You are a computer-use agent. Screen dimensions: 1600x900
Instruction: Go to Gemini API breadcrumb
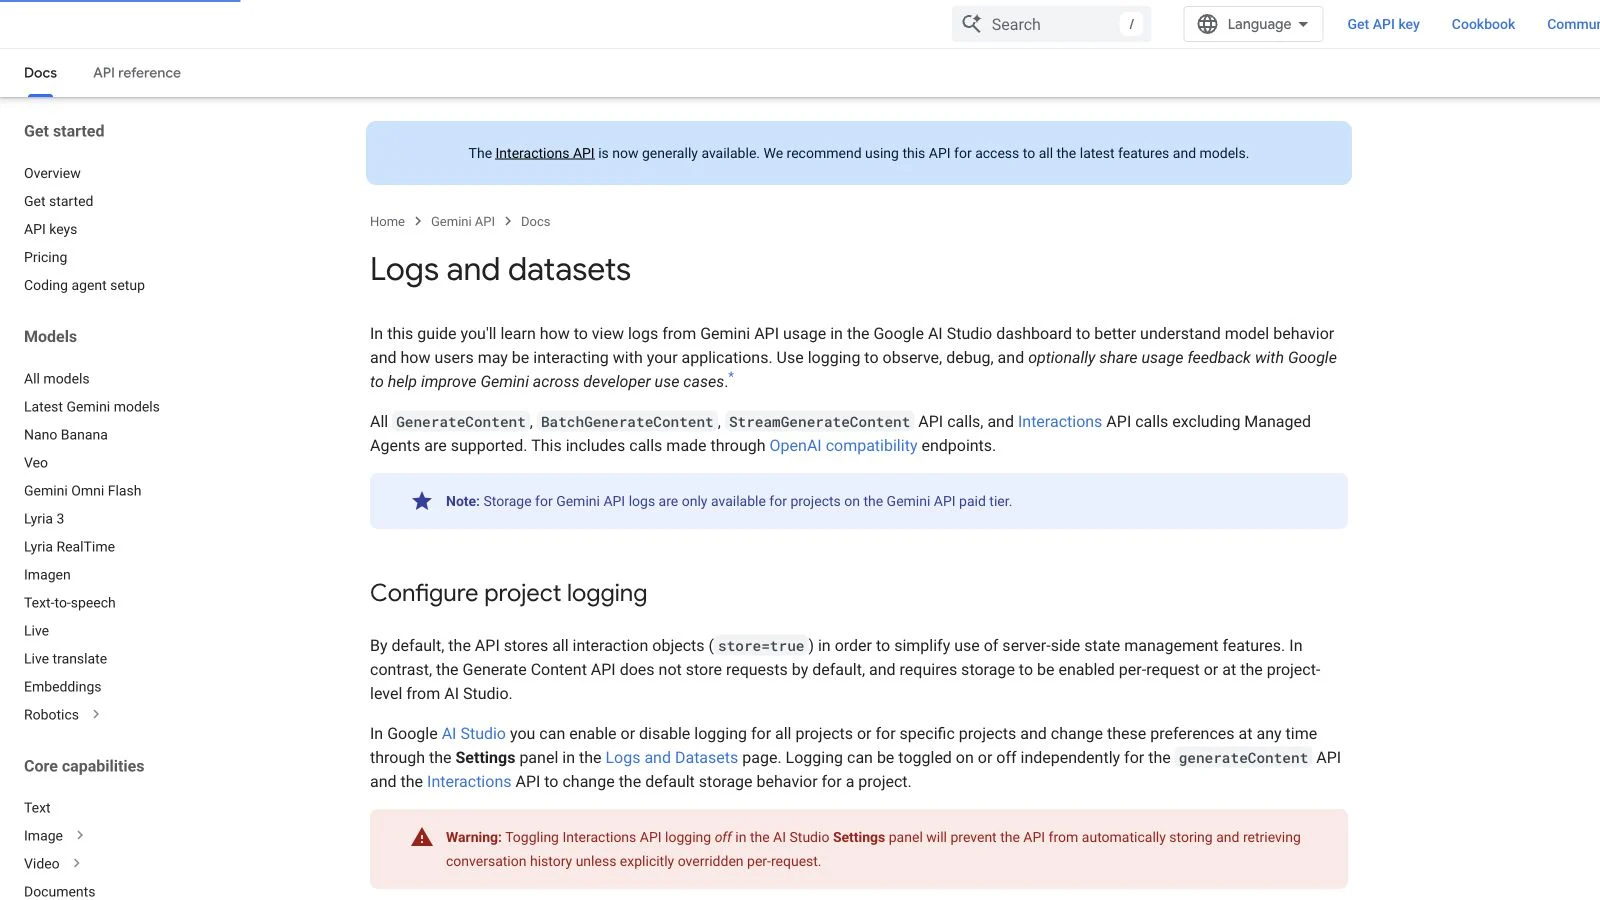(x=463, y=222)
